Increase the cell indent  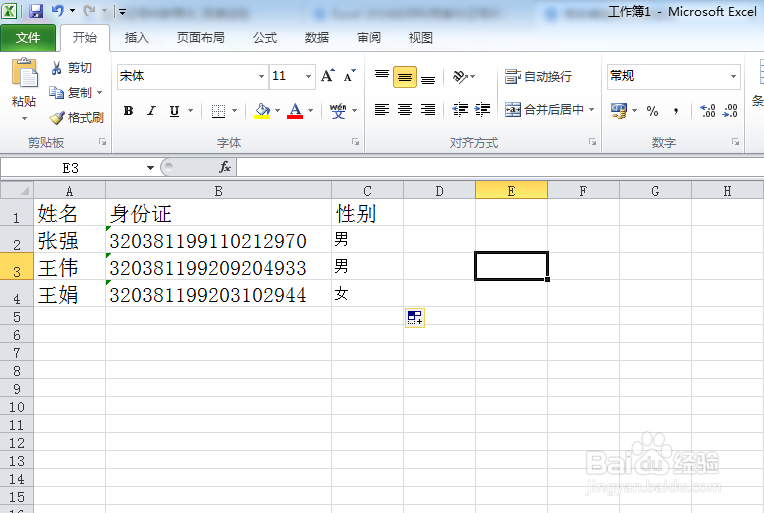[x=482, y=110]
